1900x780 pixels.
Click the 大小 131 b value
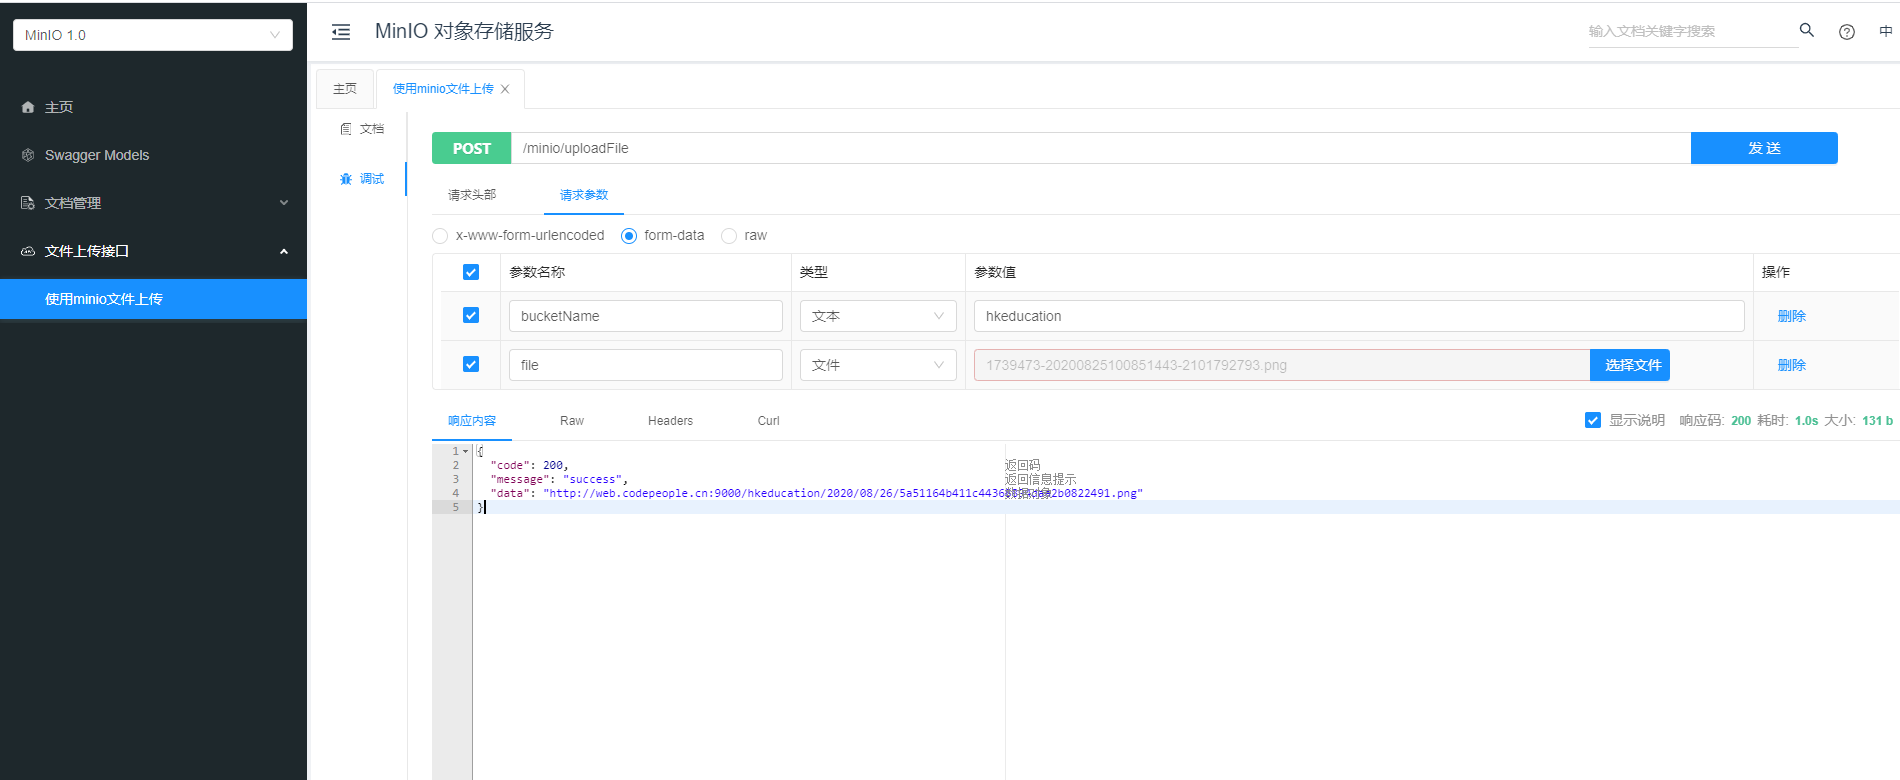click(x=1877, y=421)
